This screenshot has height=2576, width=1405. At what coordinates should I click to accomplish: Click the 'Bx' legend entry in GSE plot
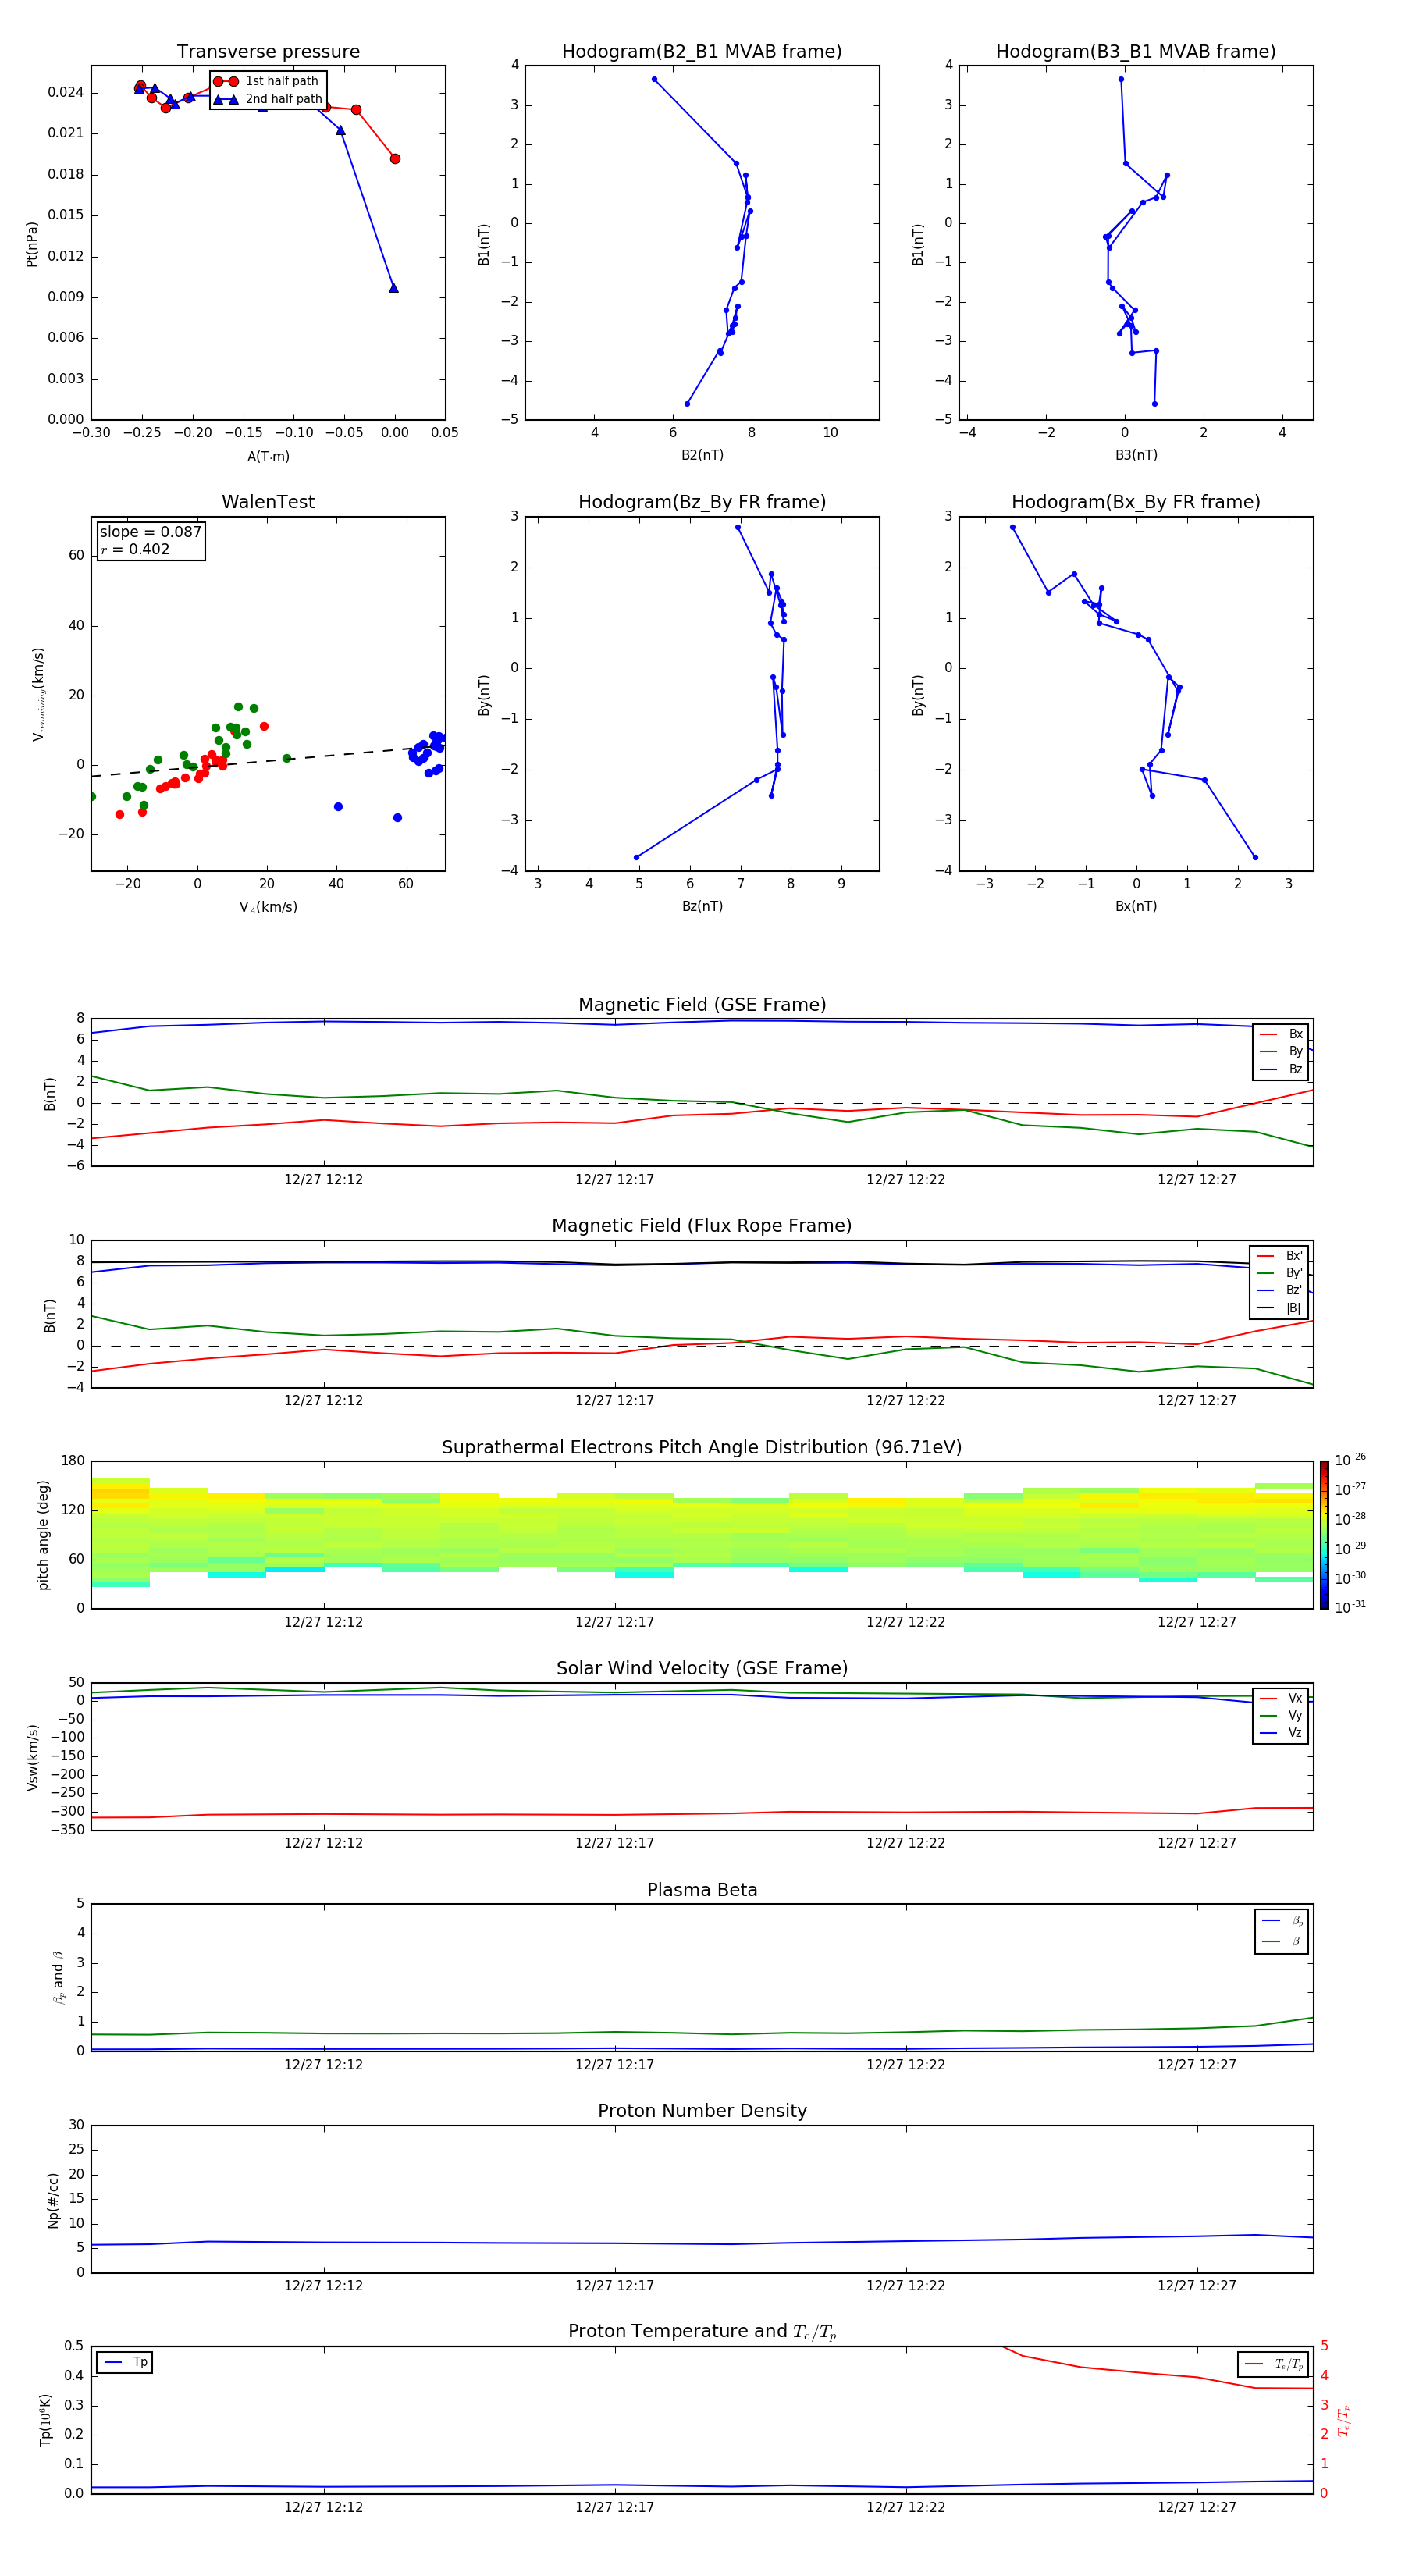(x=1281, y=1034)
